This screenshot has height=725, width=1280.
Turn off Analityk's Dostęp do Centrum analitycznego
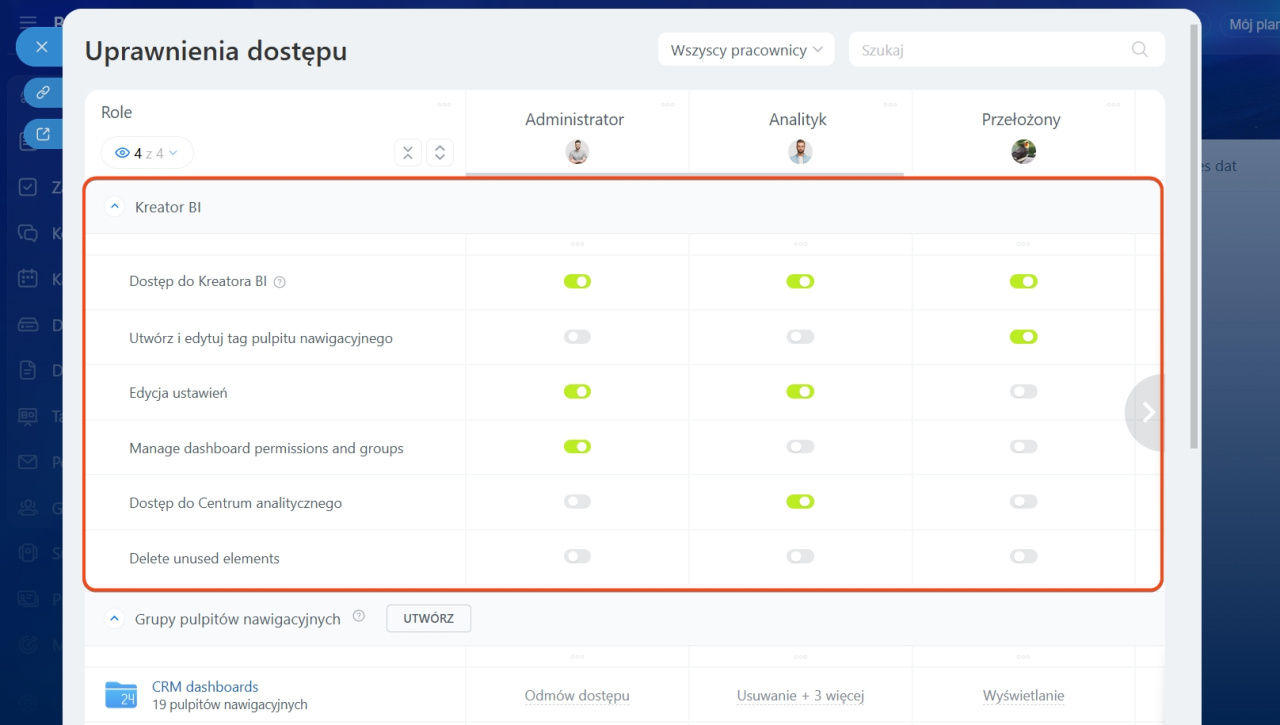point(800,502)
